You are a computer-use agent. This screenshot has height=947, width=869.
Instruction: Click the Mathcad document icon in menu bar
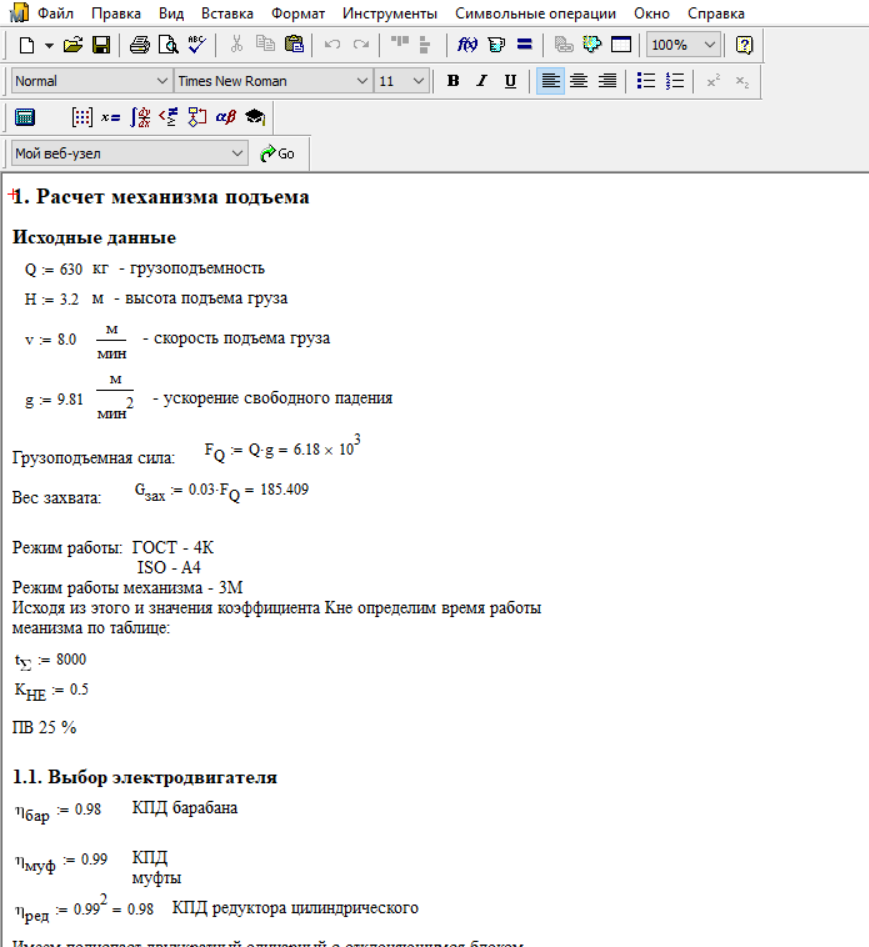(x=20, y=12)
